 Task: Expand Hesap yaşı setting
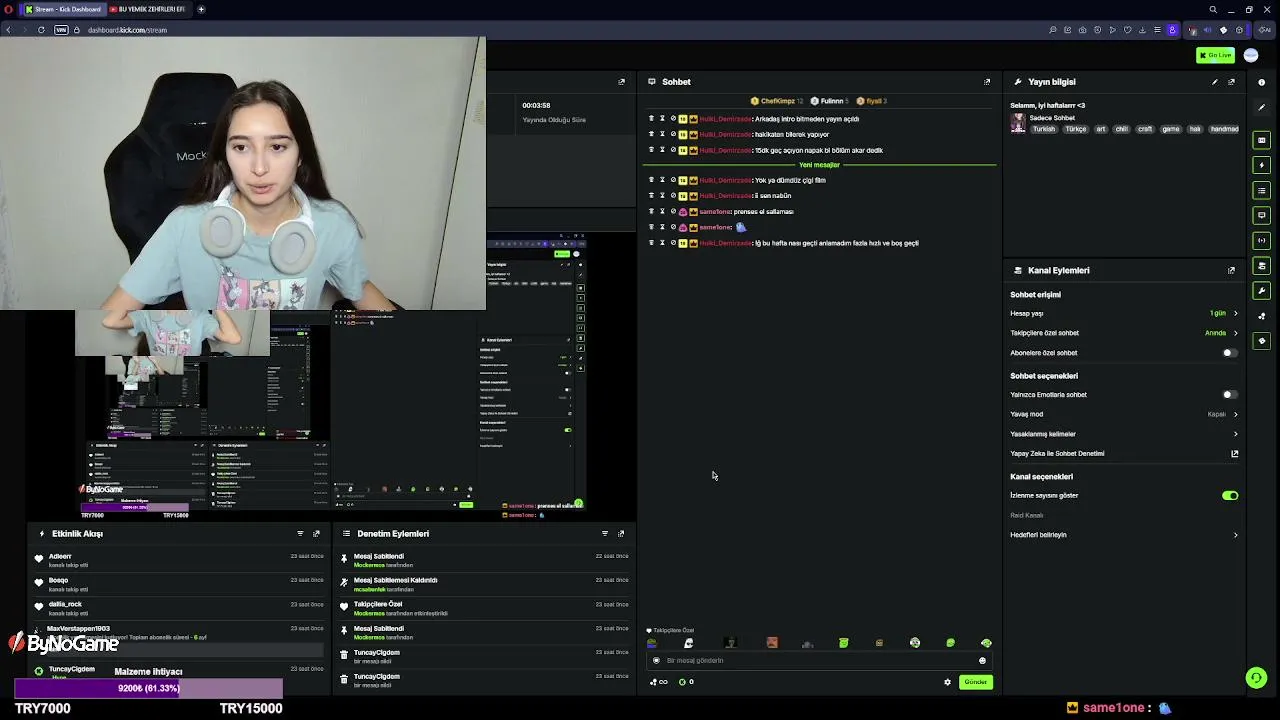click(1124, 313)
